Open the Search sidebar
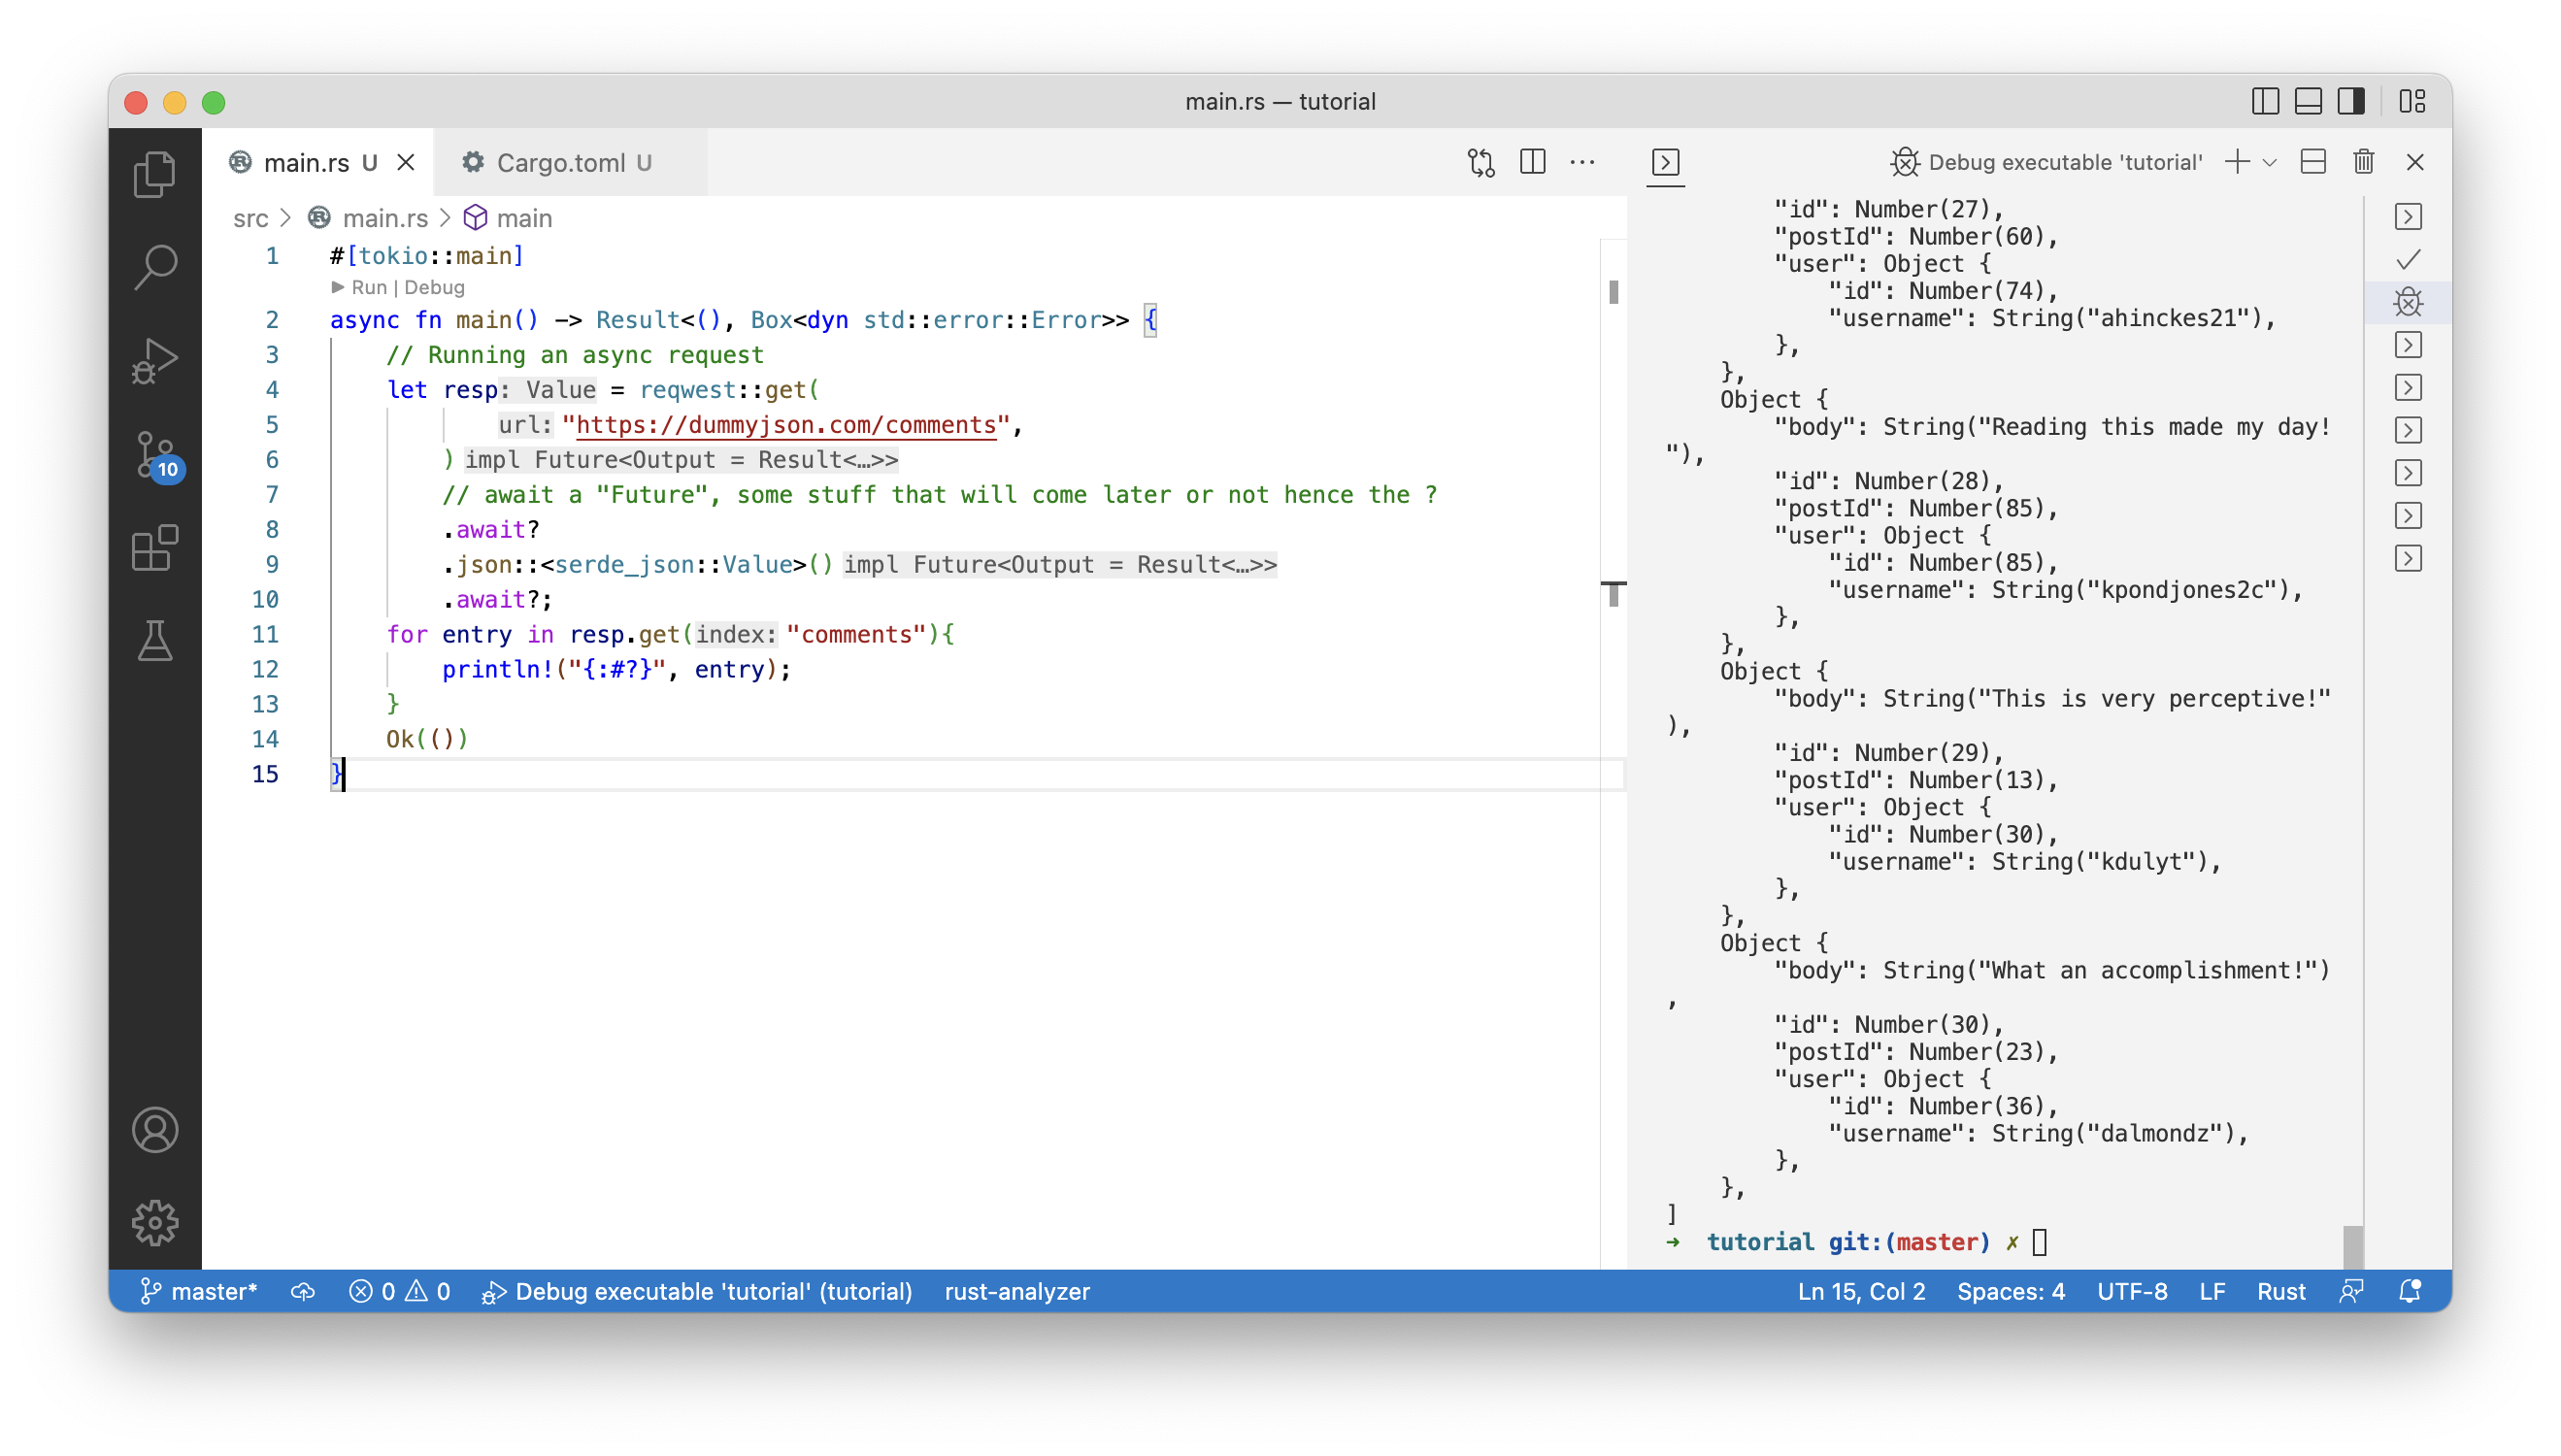Viewport: 2561px width, 1456px height. [155, 266]
